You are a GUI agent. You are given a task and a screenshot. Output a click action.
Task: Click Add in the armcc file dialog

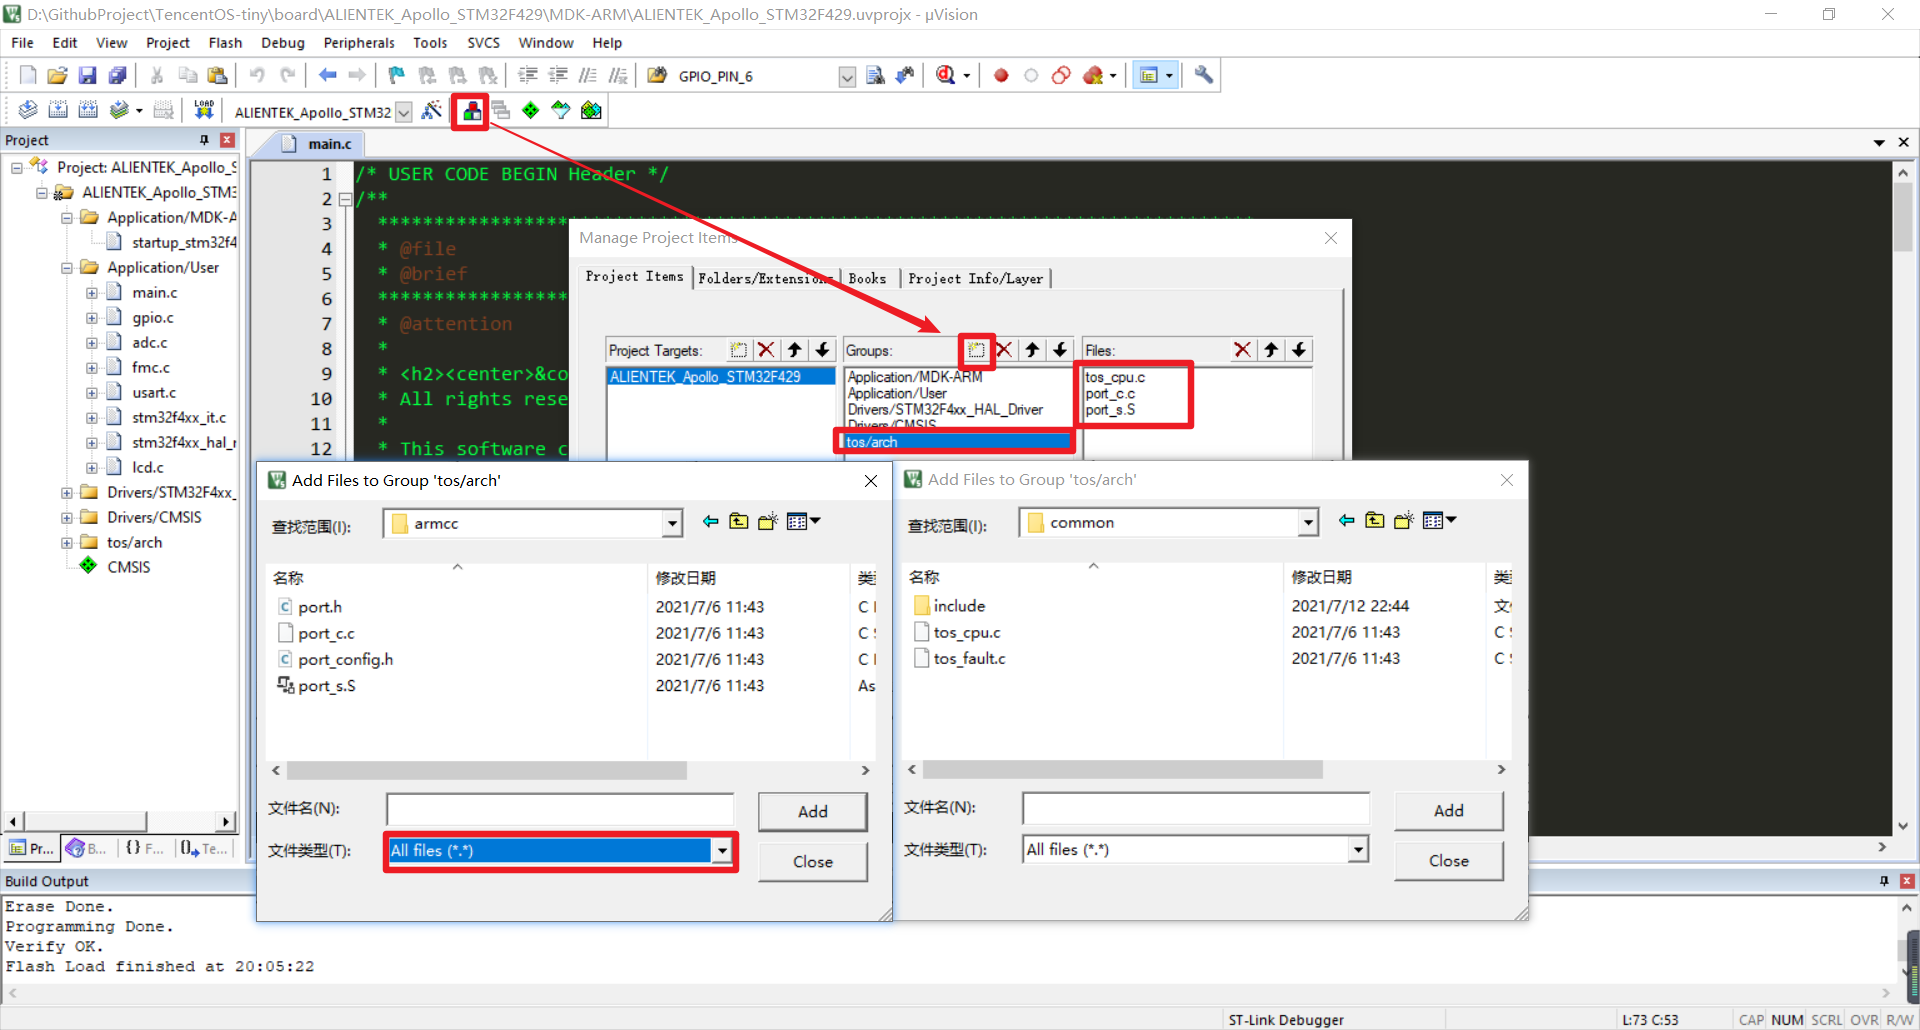[x=812, y=812]
